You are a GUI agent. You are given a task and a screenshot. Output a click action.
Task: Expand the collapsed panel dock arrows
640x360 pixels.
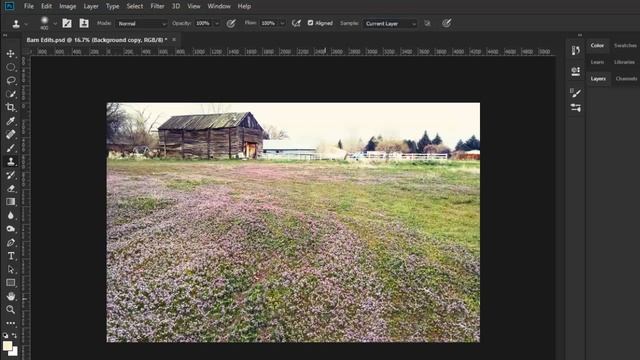pos(580,35)
